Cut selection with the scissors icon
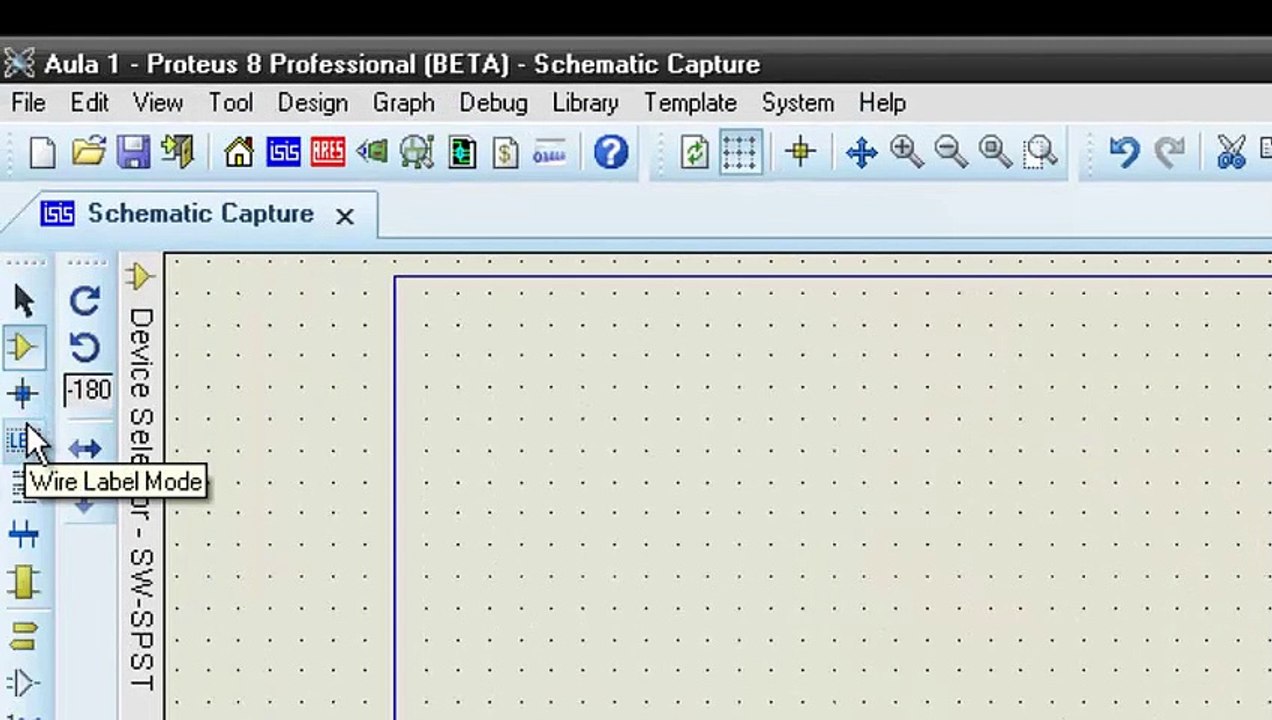 click(1230, 153)
